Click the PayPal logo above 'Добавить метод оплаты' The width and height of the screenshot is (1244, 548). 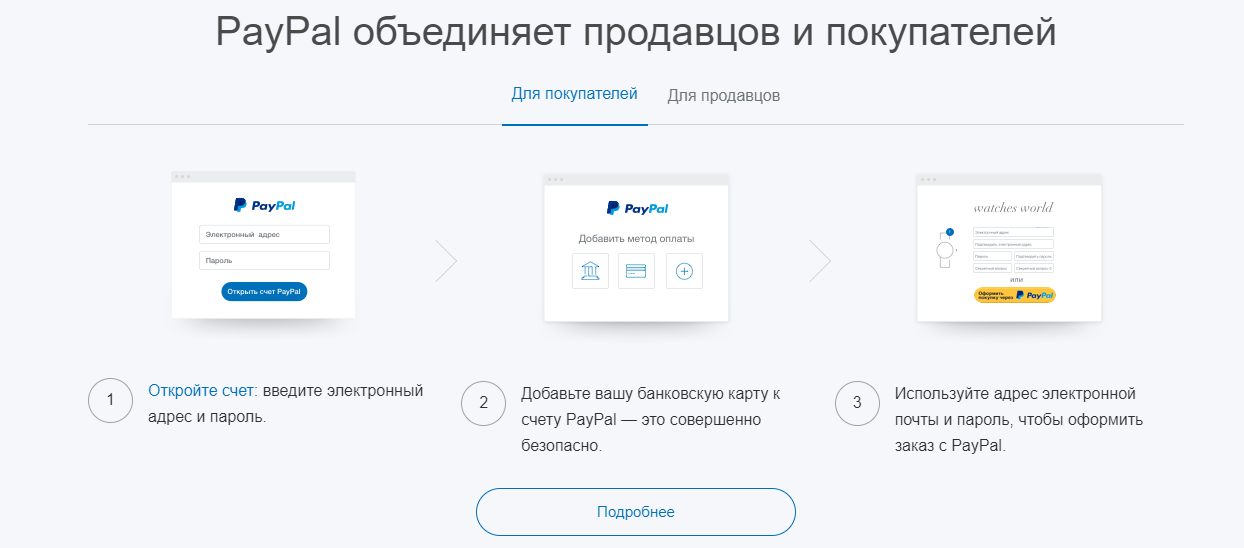coord(636,209)
